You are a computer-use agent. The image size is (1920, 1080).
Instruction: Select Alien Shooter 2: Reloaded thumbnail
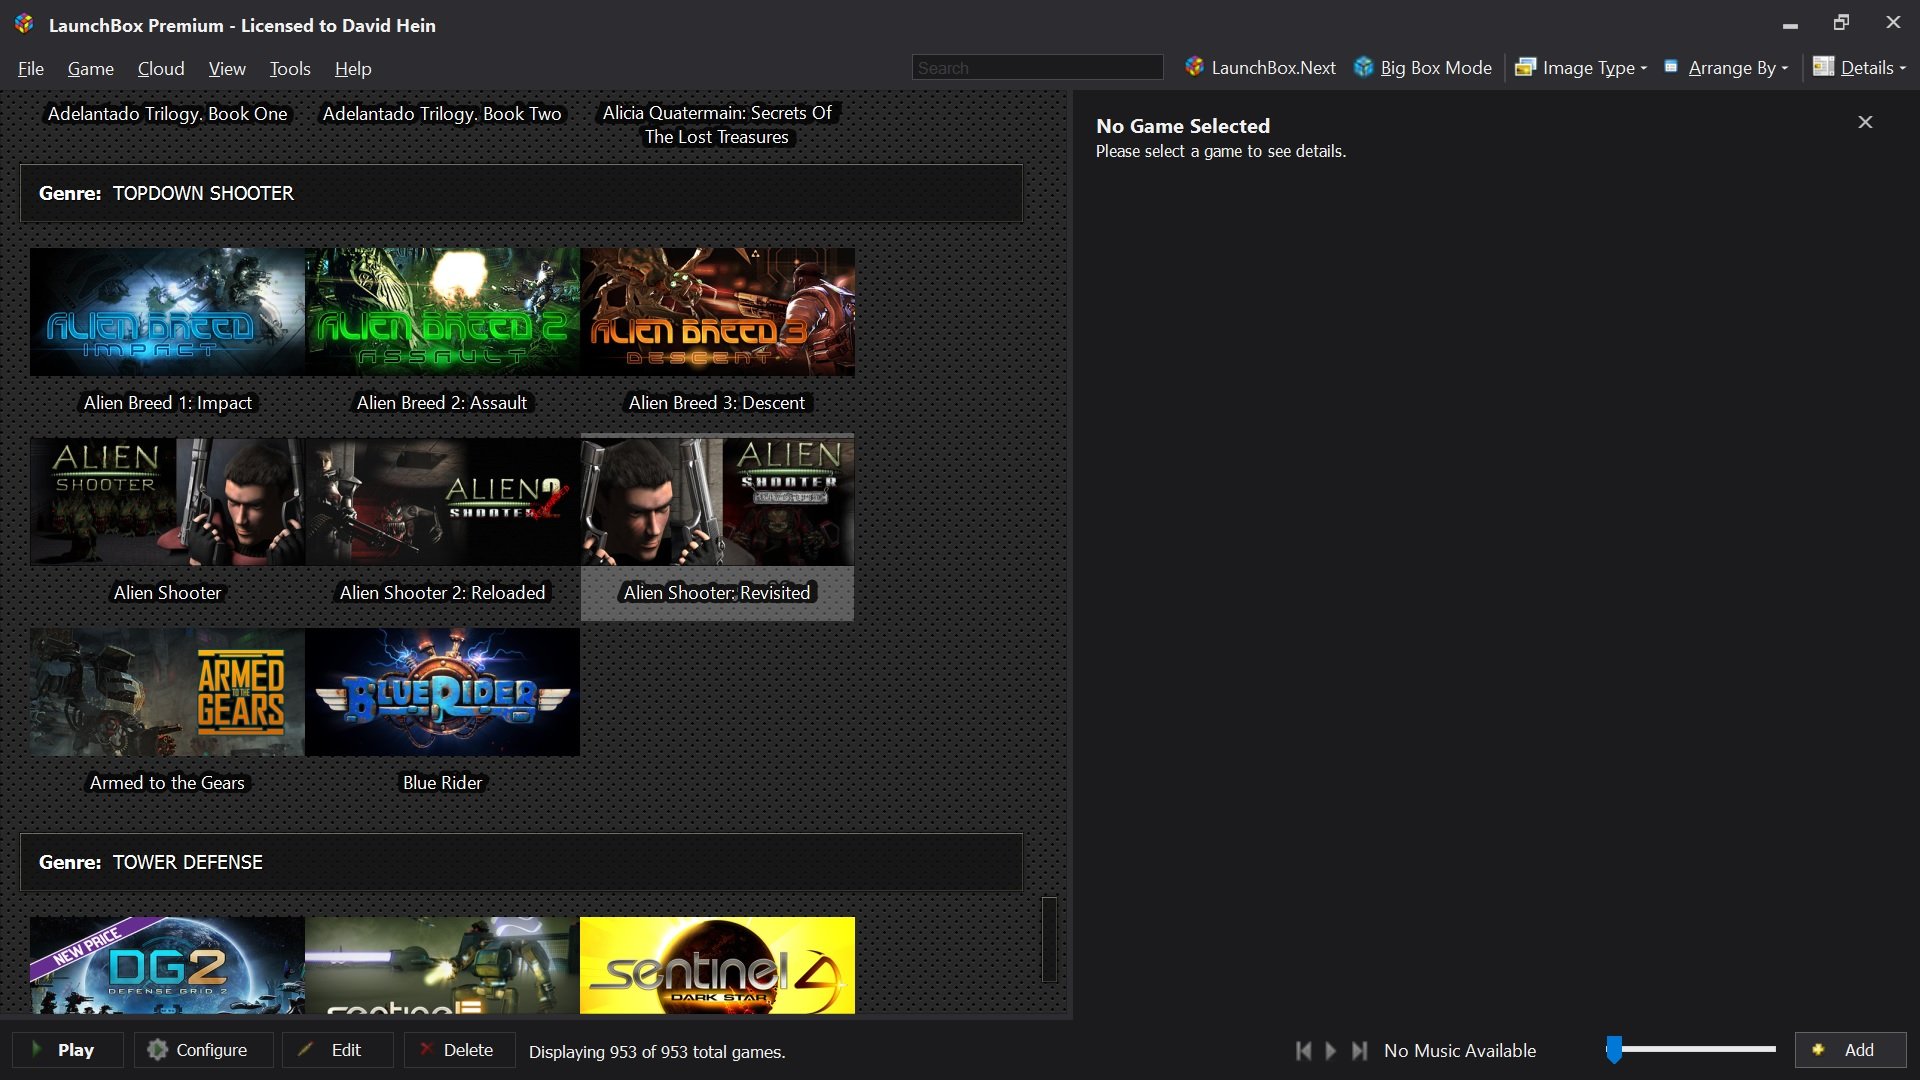(x=442, y=502)
